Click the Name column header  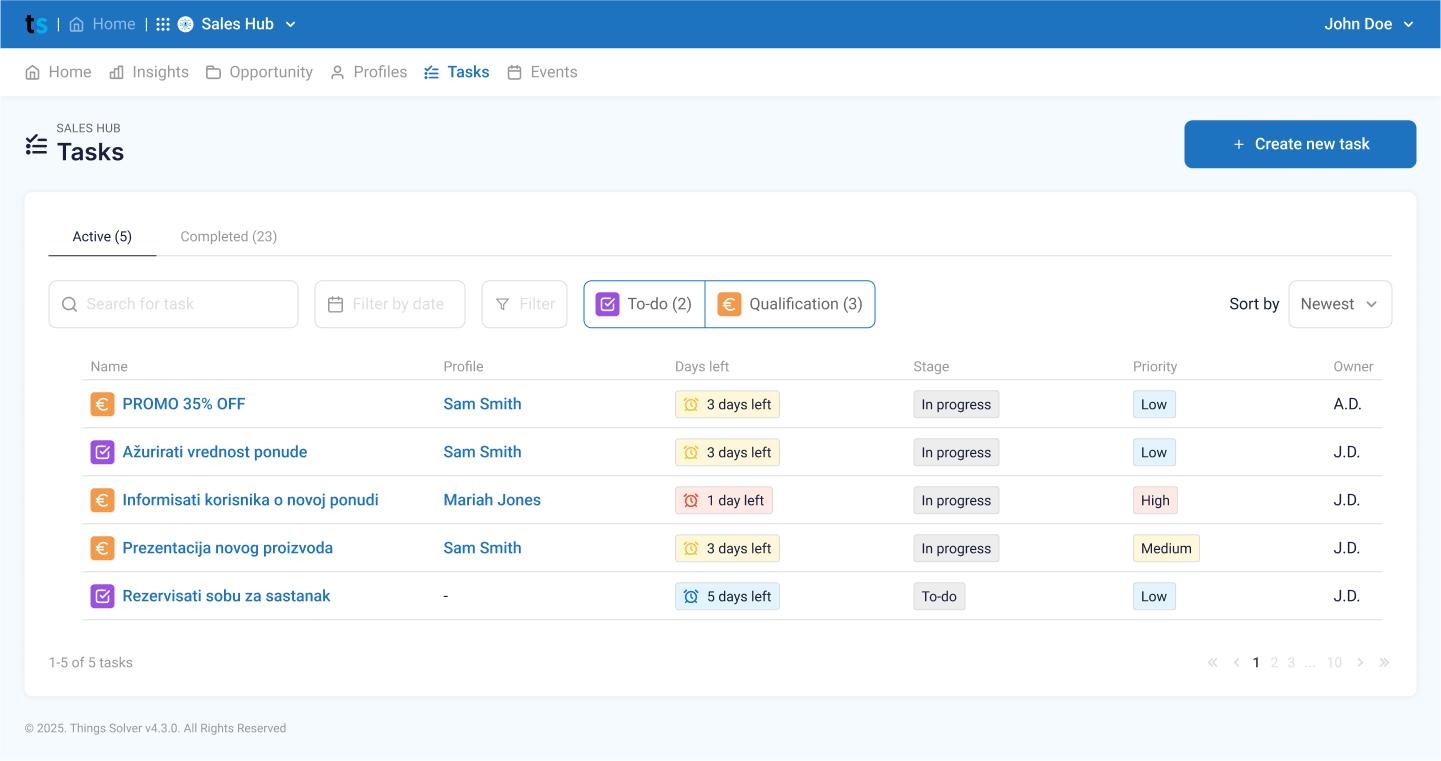[109, 367]
